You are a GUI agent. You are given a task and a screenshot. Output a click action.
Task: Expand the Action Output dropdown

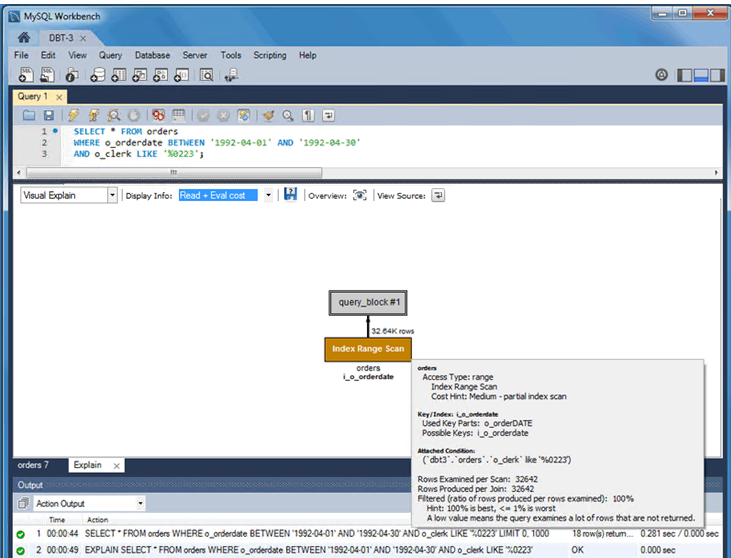[x=140, y=503]
